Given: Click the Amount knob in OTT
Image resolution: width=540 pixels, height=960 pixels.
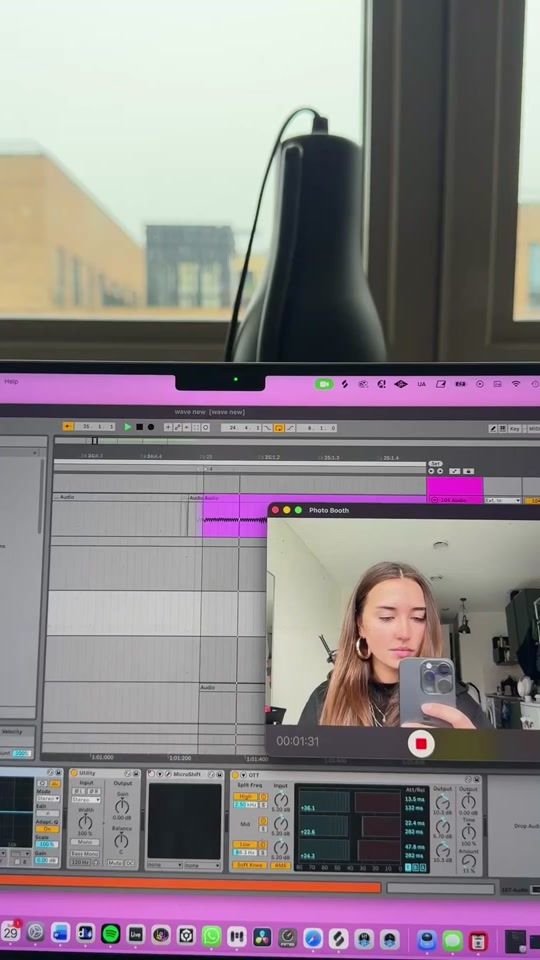Looking at the screenshot, I should coord(469,860).
